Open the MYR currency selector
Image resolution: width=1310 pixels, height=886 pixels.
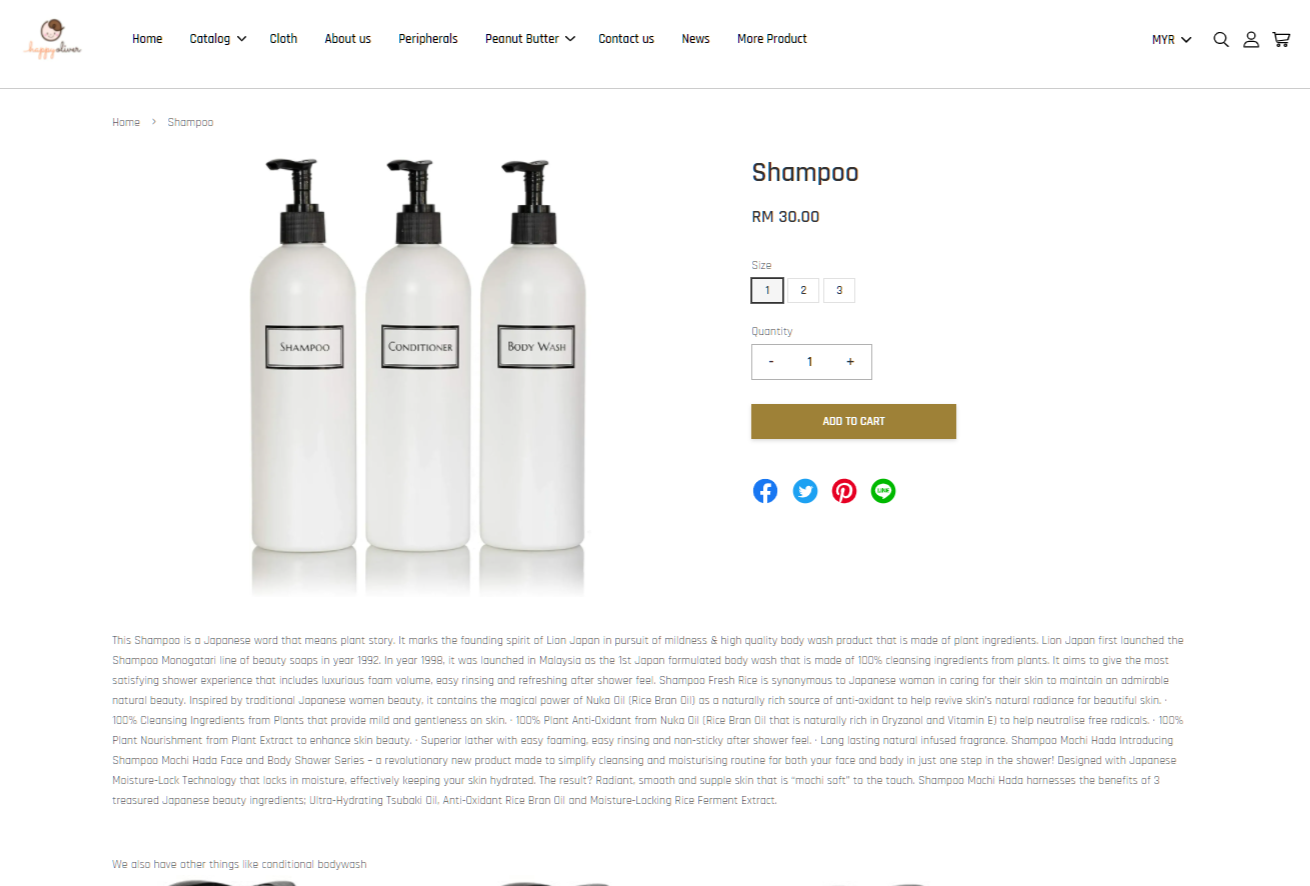pos(1172,40)
